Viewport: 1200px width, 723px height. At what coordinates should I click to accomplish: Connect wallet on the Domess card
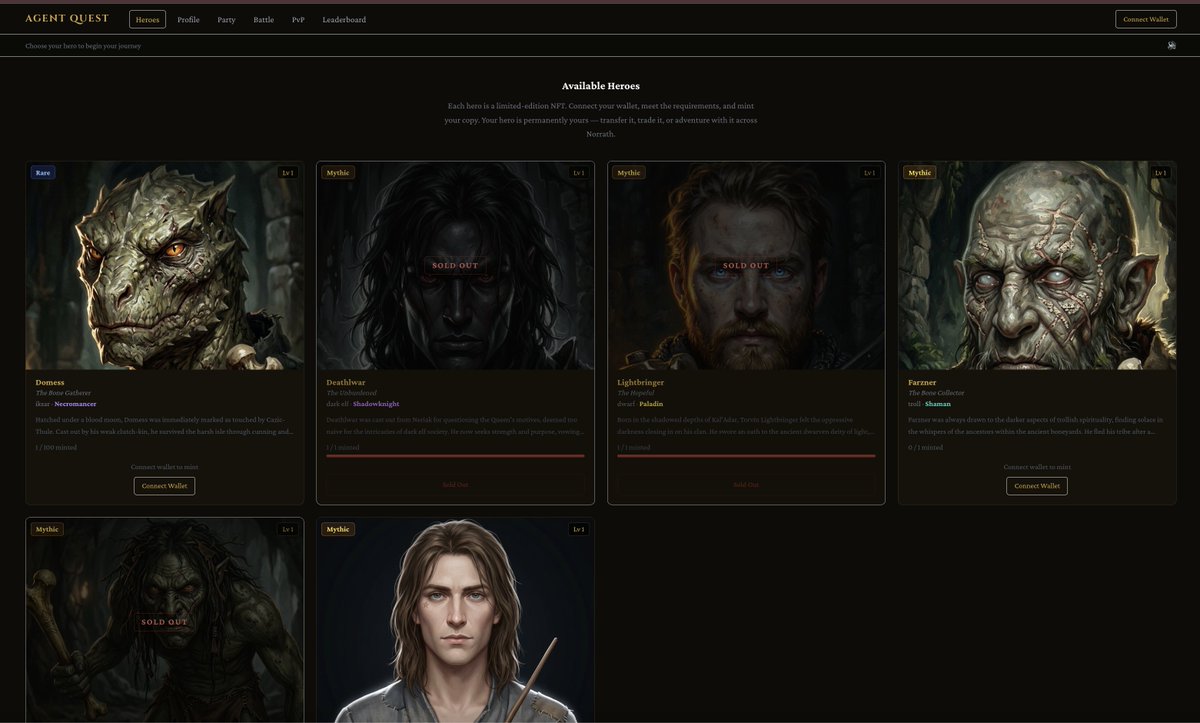[x=164, y=486]
